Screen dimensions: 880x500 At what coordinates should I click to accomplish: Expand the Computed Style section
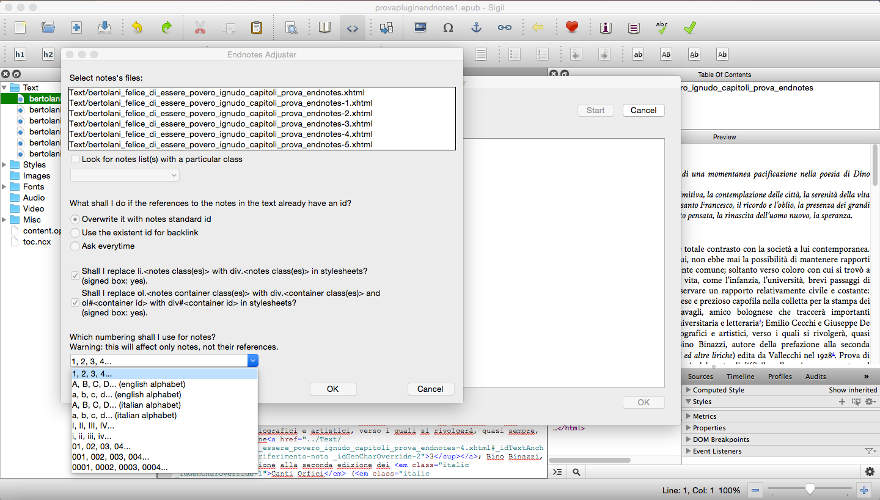(688, 389)
